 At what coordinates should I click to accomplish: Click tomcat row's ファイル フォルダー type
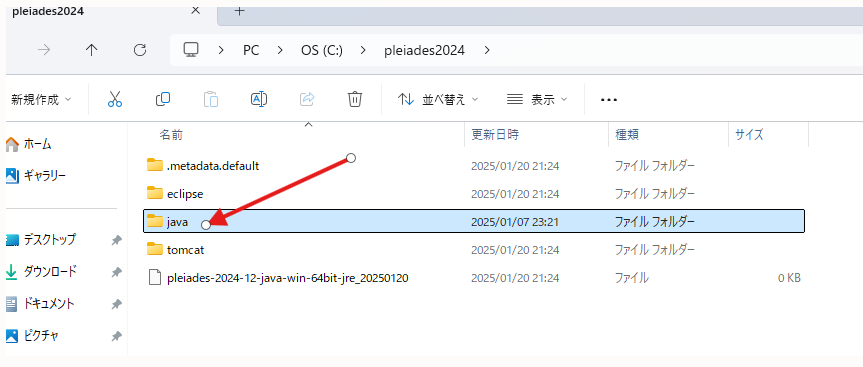(654, 250)
